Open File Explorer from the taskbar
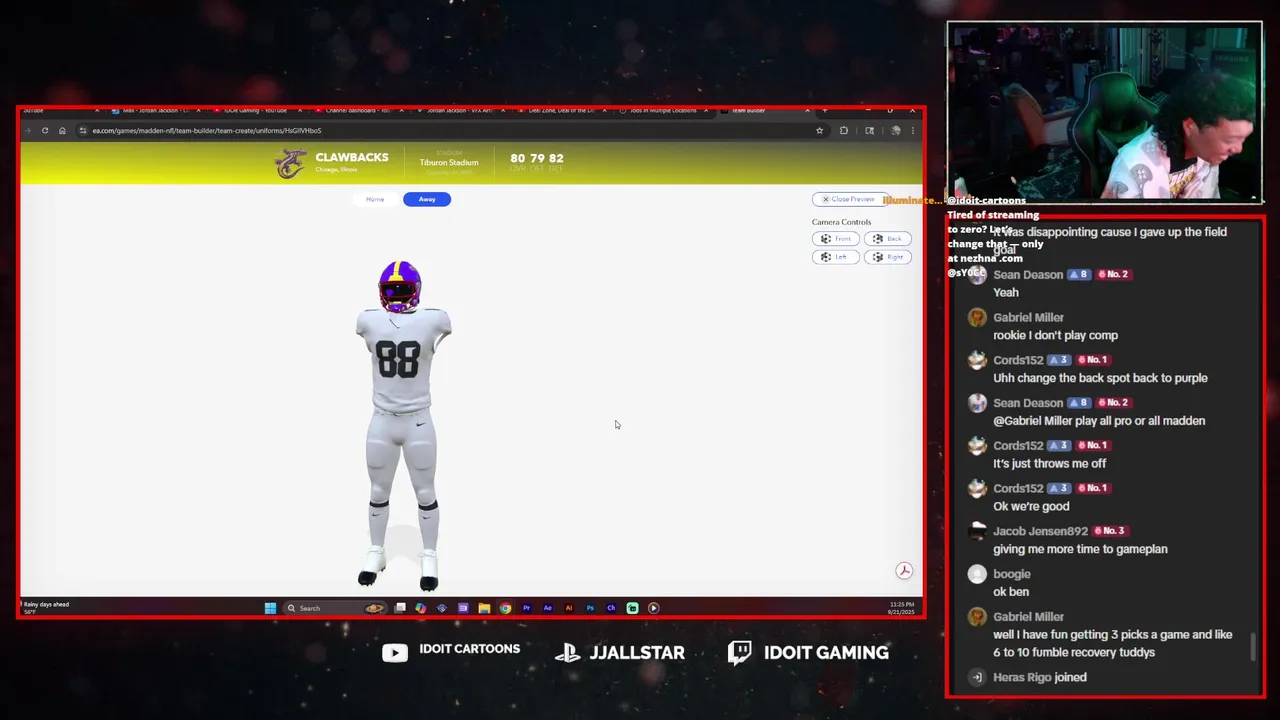 click(484, 608)
